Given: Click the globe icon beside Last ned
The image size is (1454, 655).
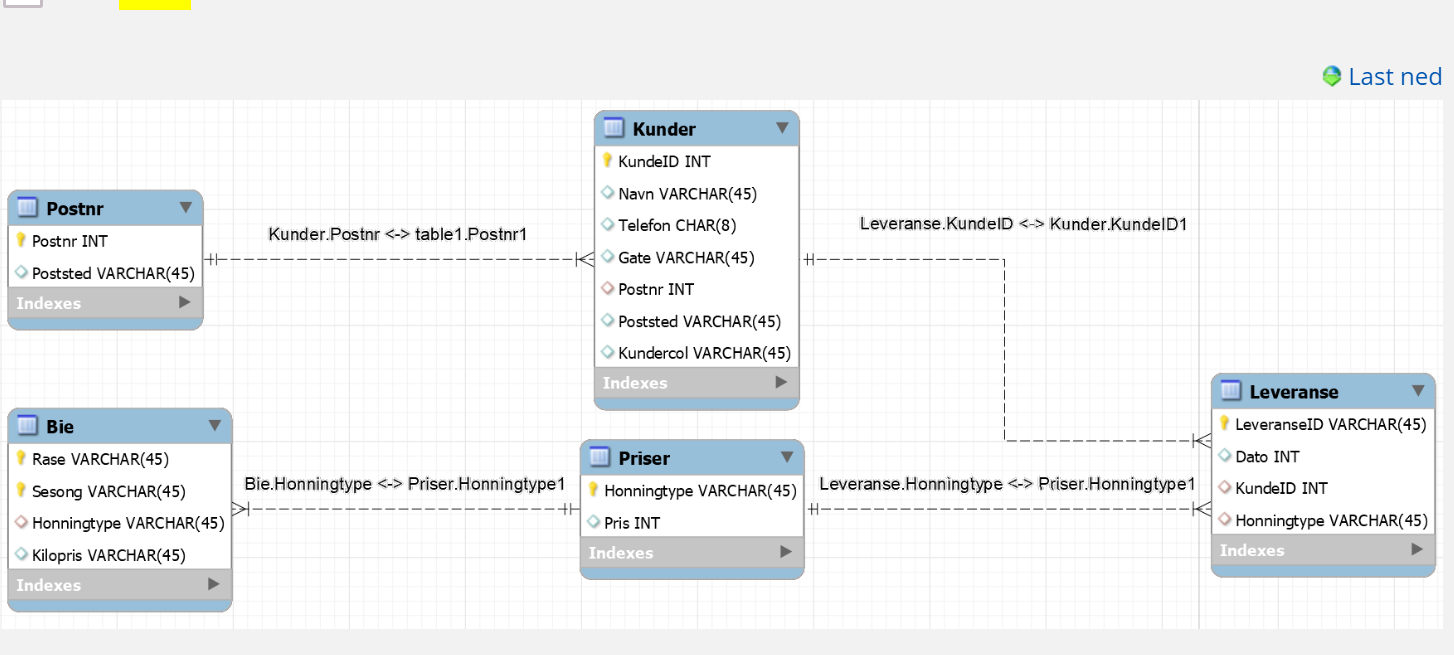Looking at the screenshot, I should tap(1332, 76).
